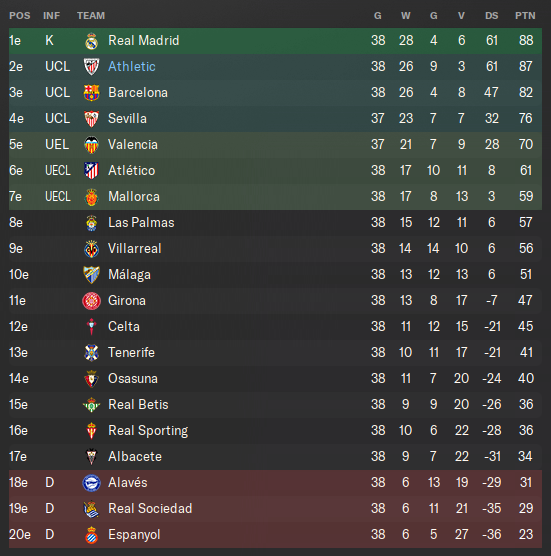This screenshot has height=556, width=551.
Task: Select the Sevilla badge icon
Action: tap(91, 119)
